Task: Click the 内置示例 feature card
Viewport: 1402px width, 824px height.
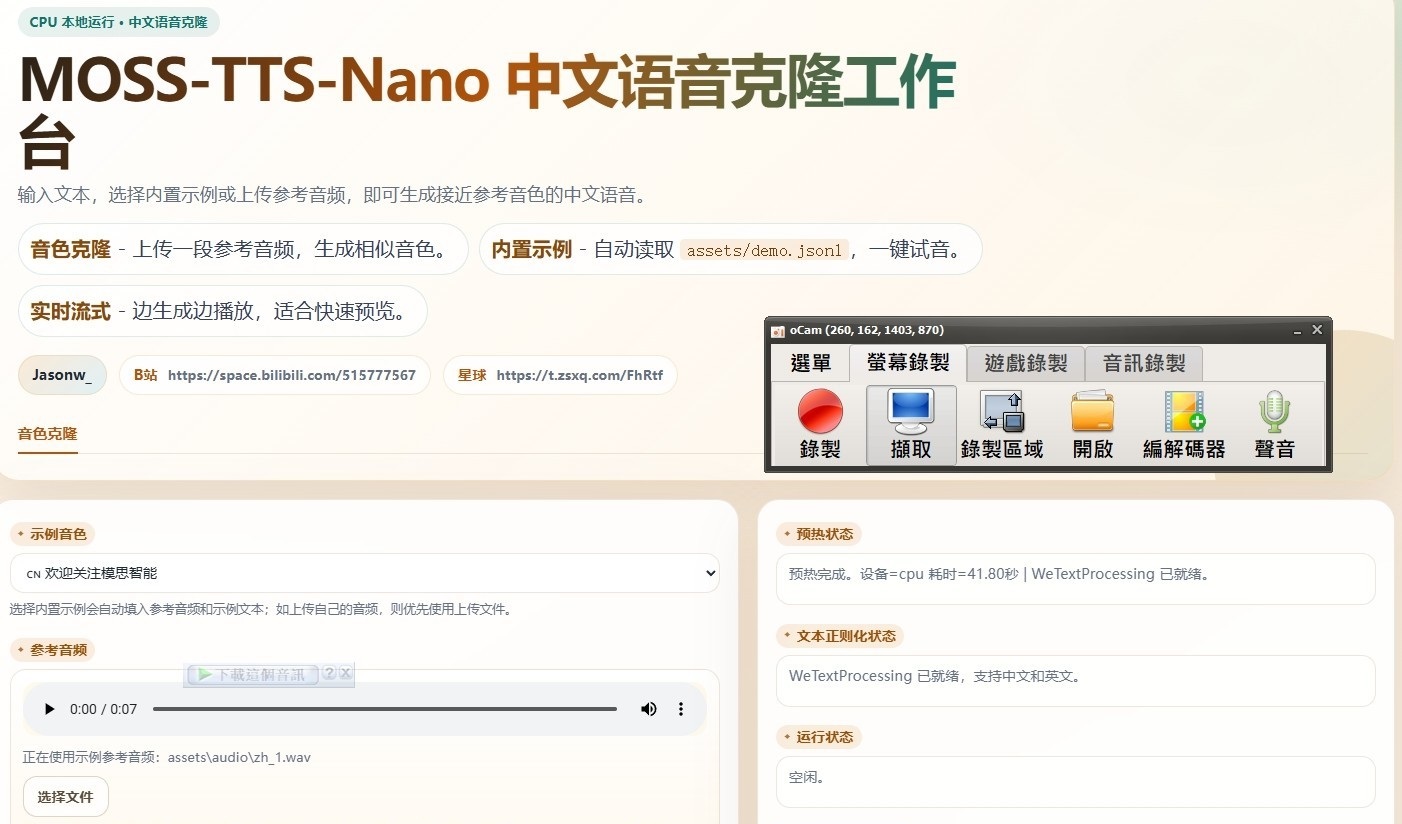Action: point(730,249)
